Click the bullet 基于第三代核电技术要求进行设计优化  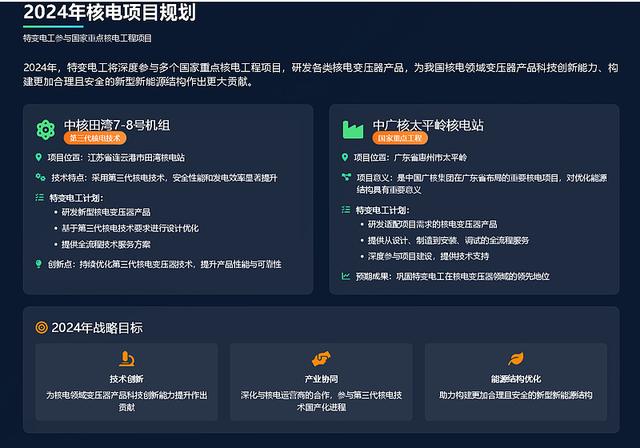pos(130,228)
